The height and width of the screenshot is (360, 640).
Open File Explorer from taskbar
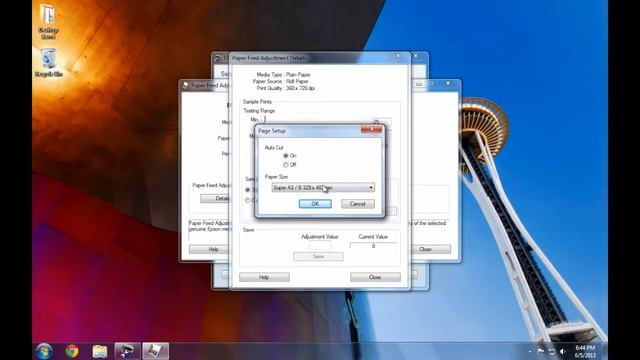(x=100, y=351)
